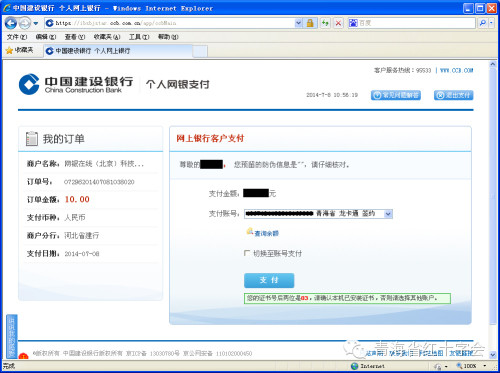500x373 pixels.
Task: Click the search magnifier button
Action: (482, 23)
